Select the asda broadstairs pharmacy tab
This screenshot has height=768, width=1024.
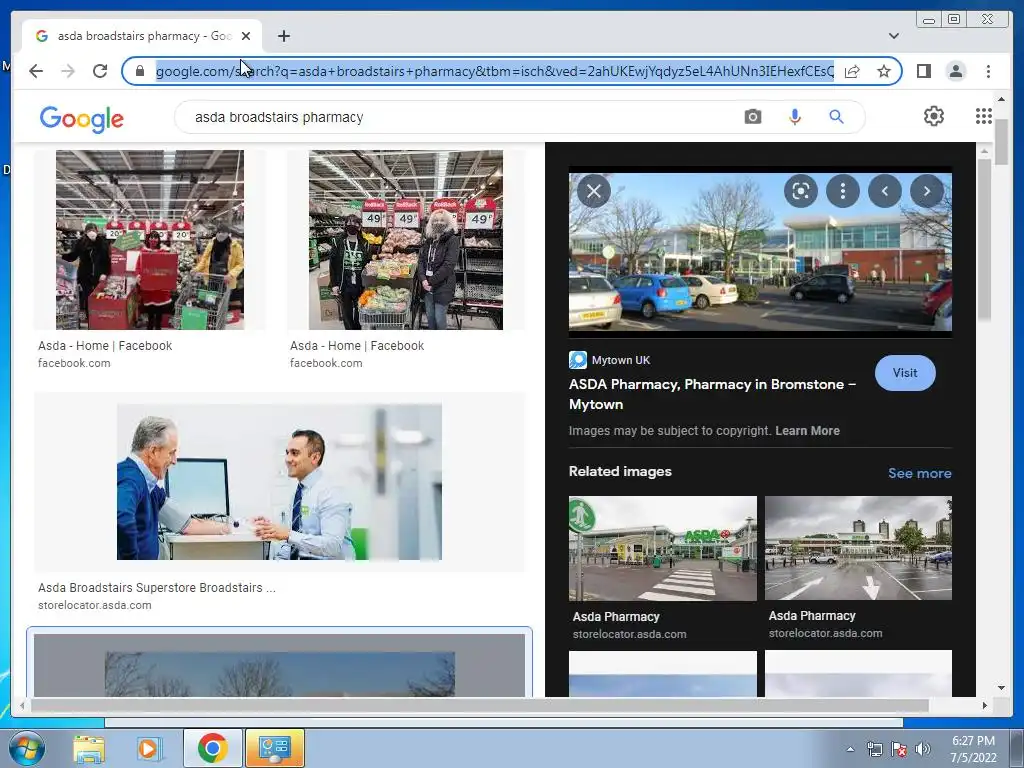[142, 36]
